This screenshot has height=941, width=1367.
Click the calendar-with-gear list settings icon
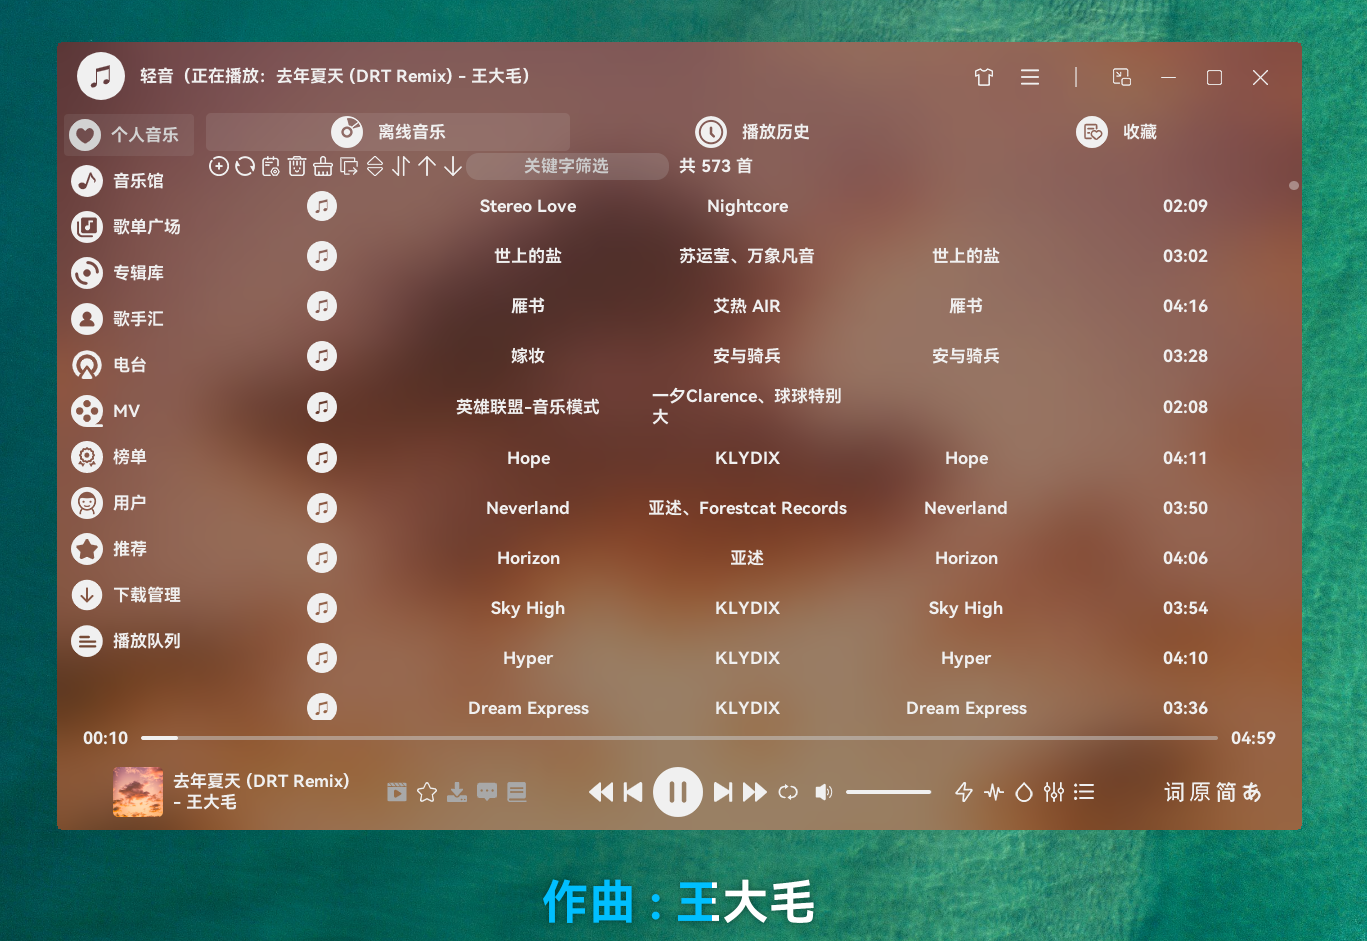tap(271, 166)
